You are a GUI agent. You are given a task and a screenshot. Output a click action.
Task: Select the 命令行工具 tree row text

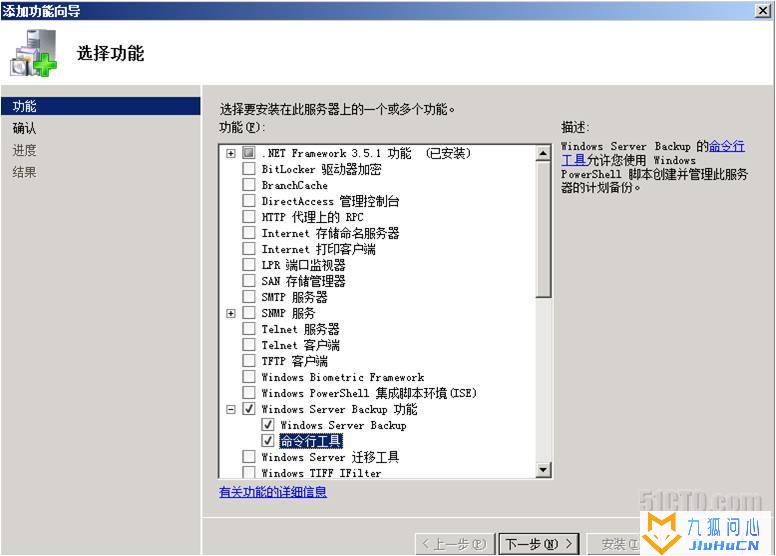pos(310,441)
